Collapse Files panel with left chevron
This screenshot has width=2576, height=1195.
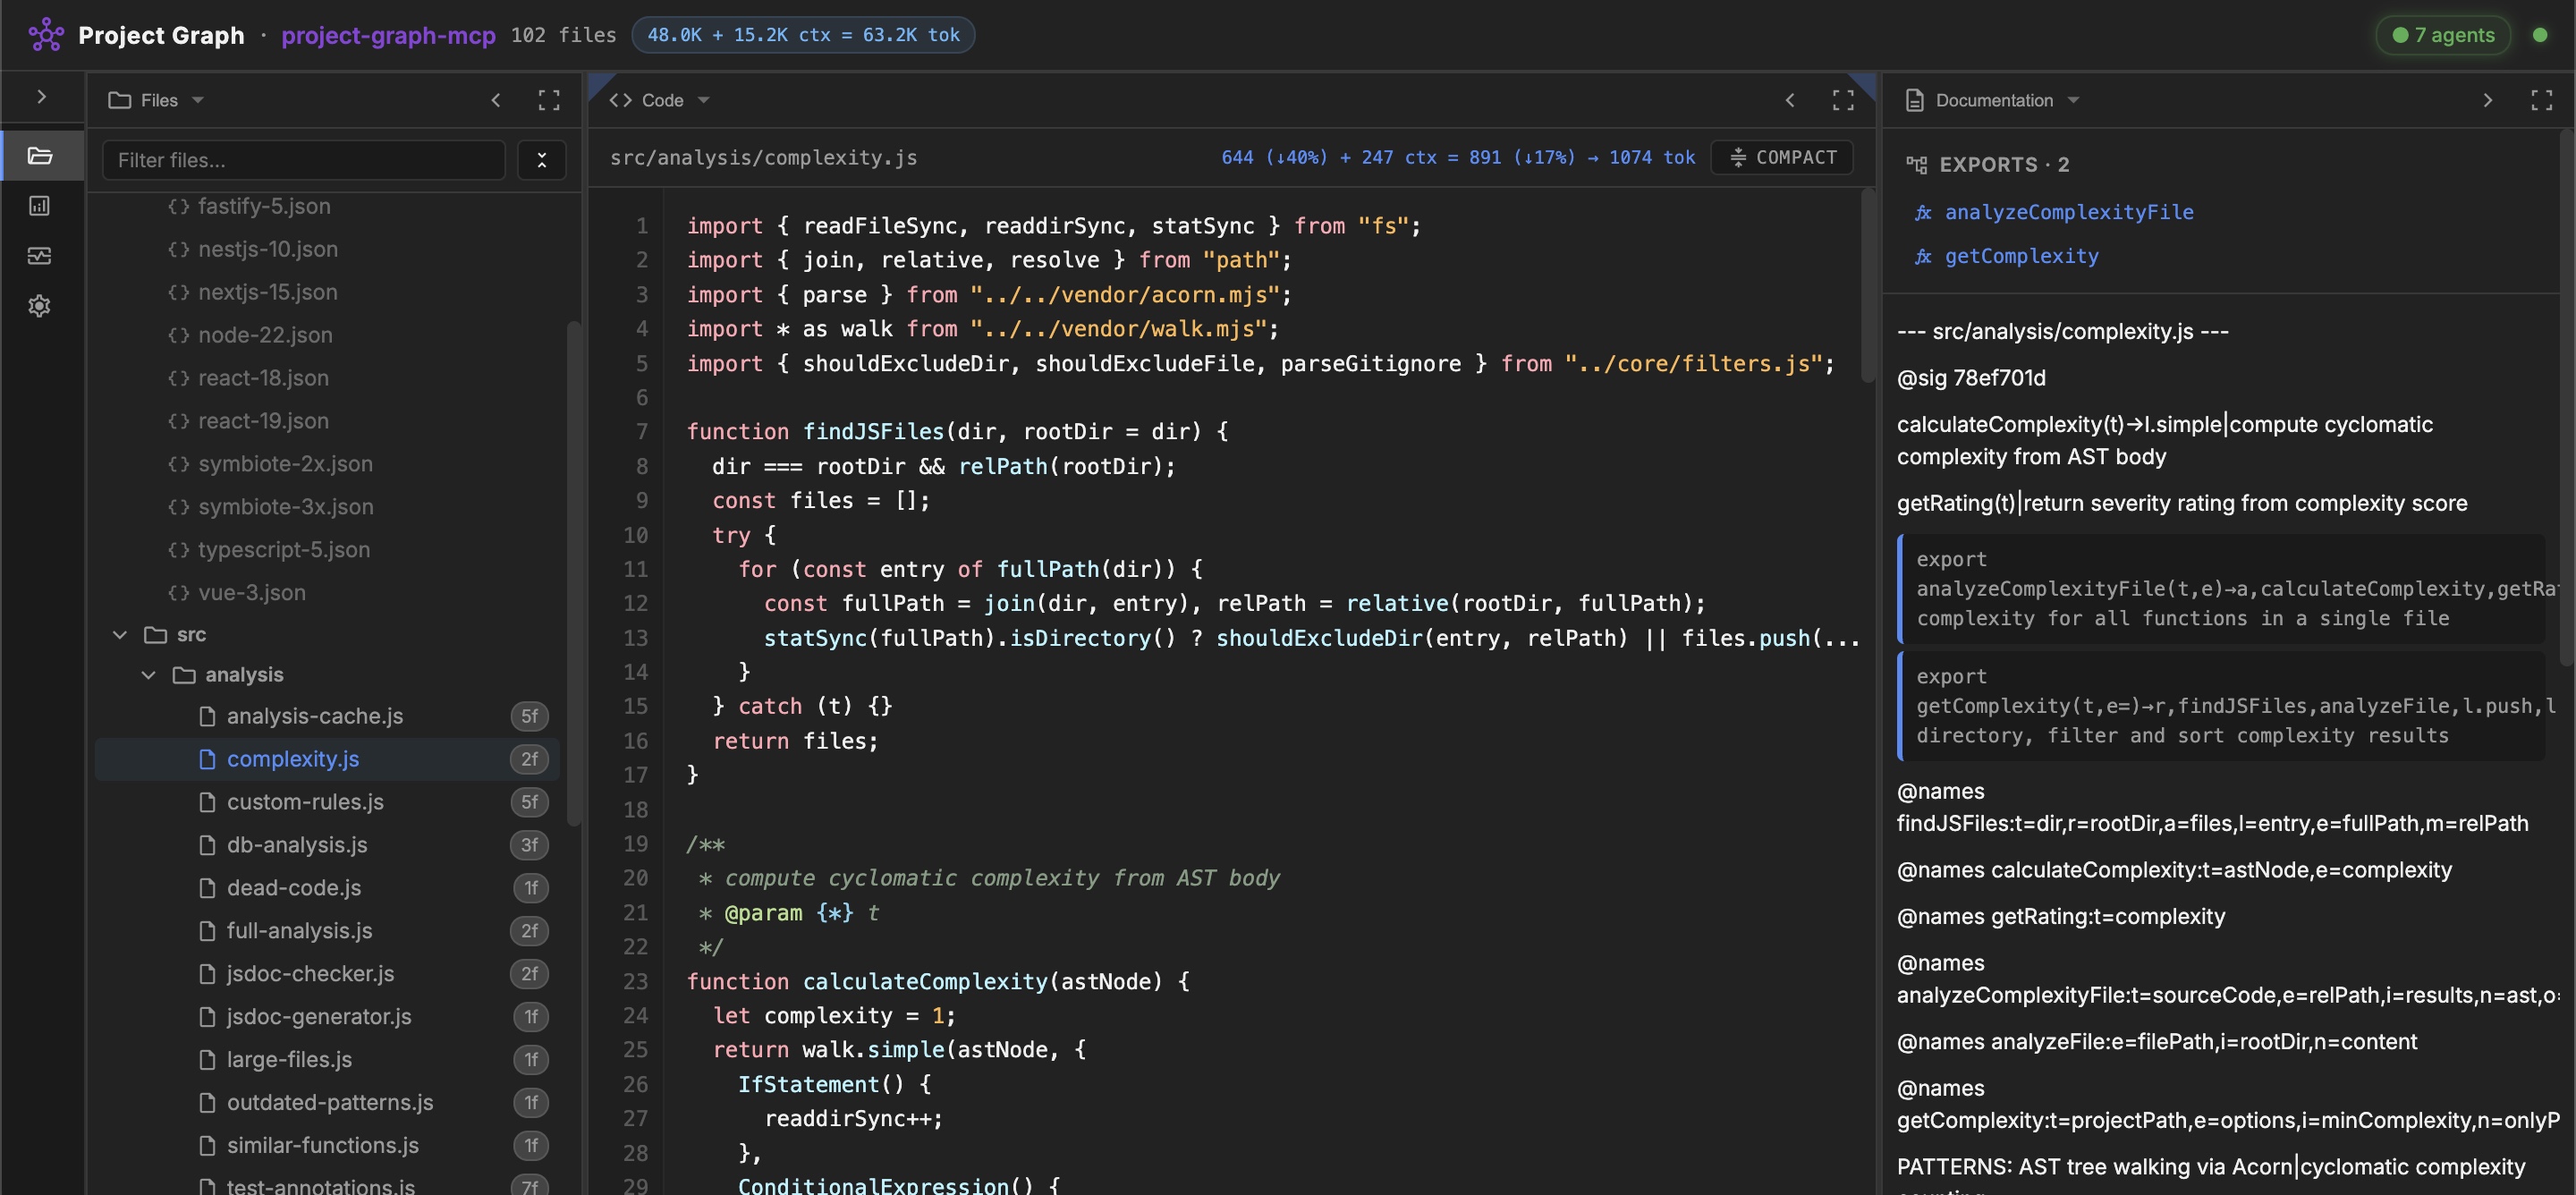point(496,100)
